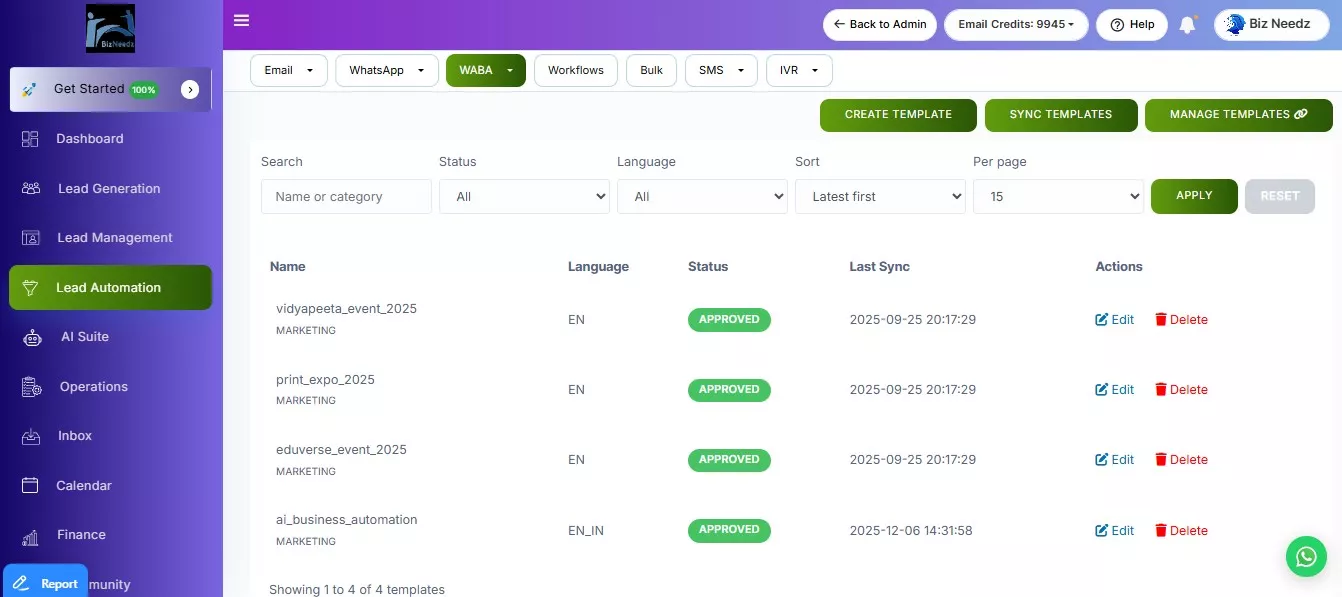
Task: Click the Dashboard sidebar icon
Action: coord(31,139)
